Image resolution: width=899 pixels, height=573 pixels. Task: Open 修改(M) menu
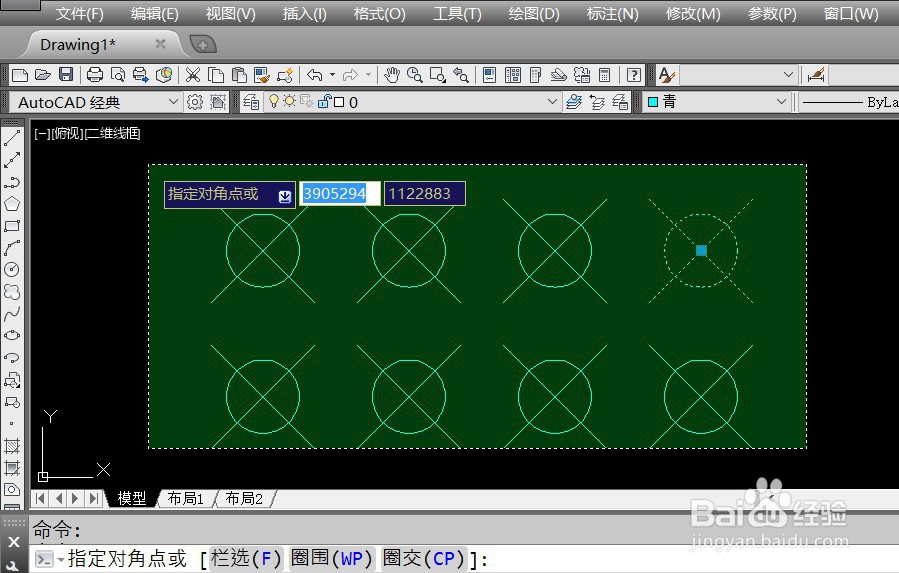693,13
